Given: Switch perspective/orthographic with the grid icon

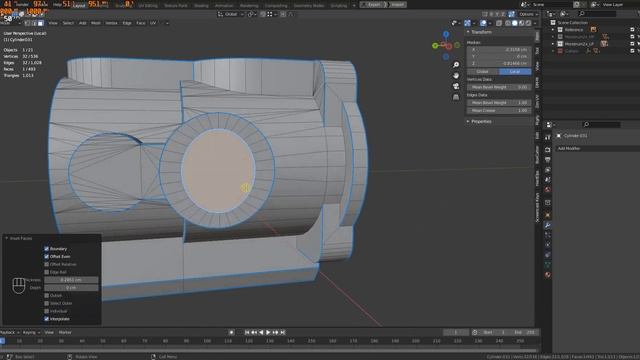Looking at the screenshot, I should click(456, 97).
